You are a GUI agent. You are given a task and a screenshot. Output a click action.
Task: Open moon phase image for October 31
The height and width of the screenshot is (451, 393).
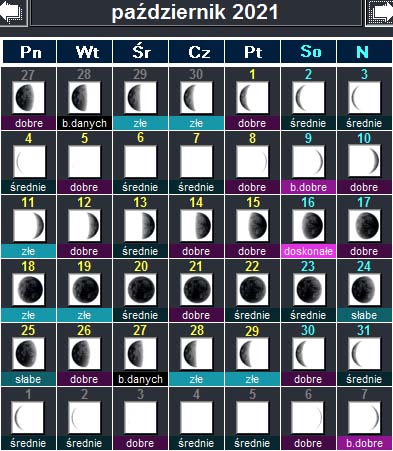(x=364, y=354)
